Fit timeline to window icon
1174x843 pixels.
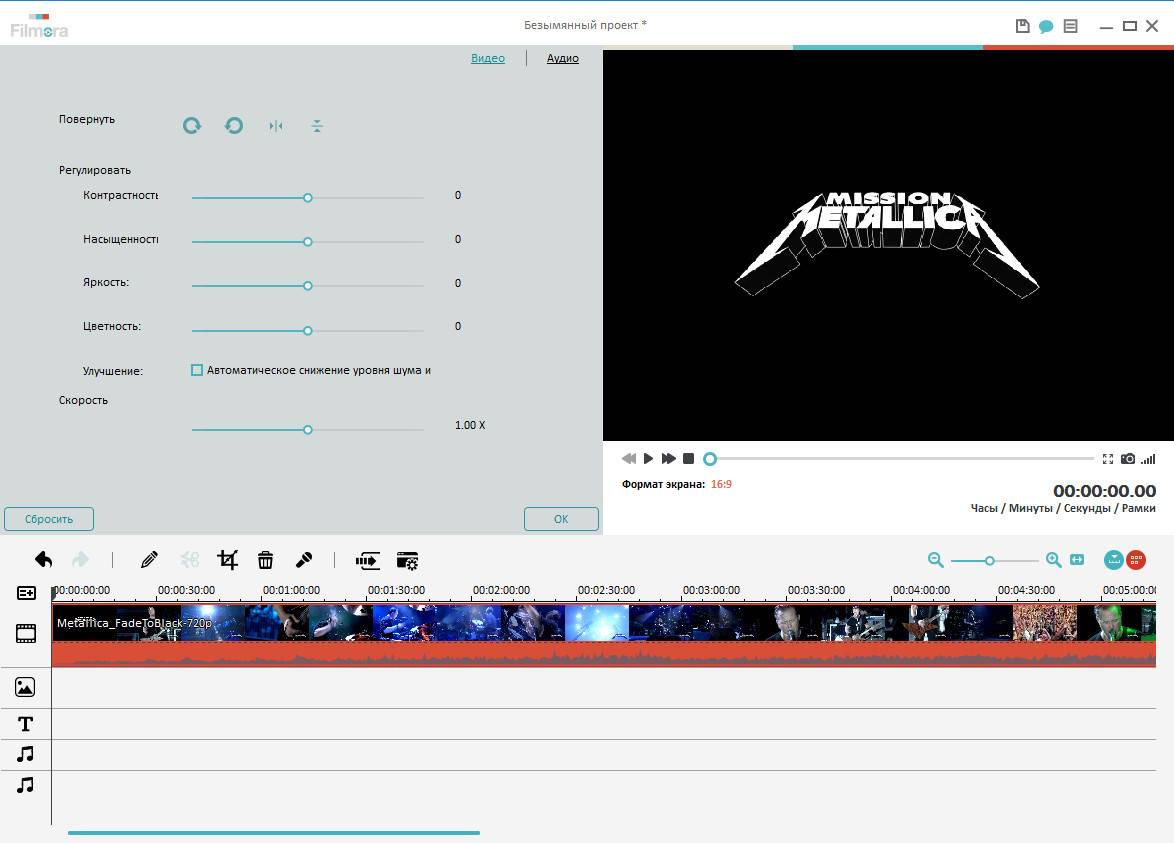1077,559
